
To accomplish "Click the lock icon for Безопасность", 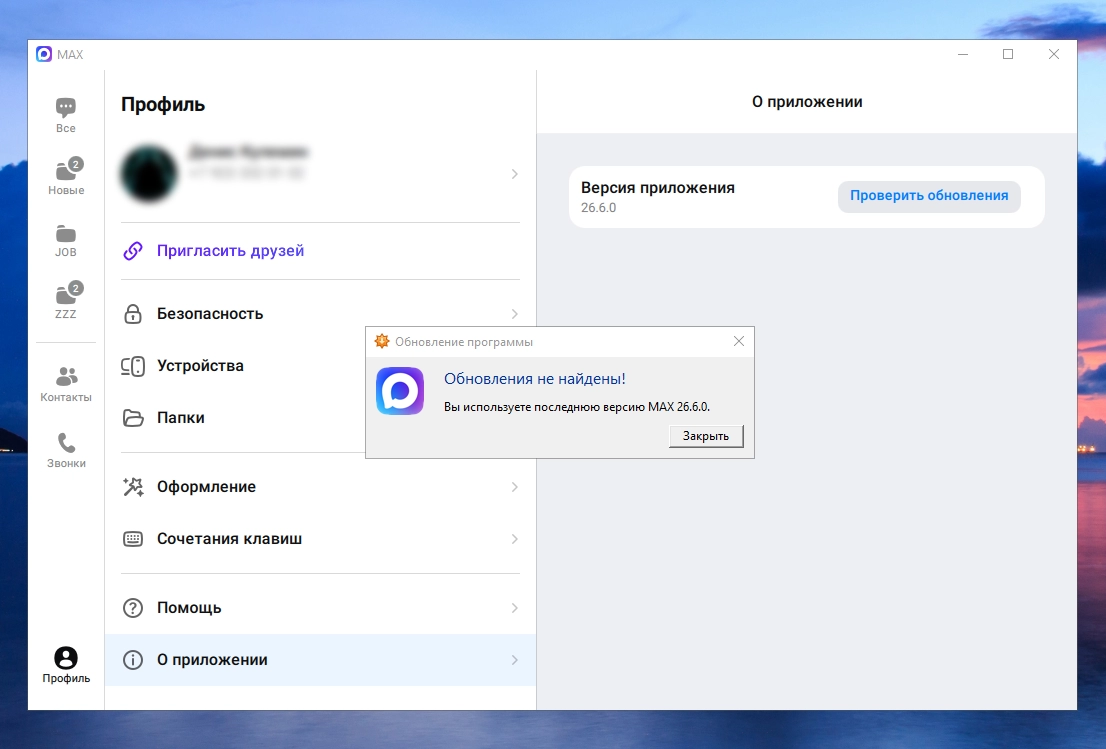I will [133, 314].
